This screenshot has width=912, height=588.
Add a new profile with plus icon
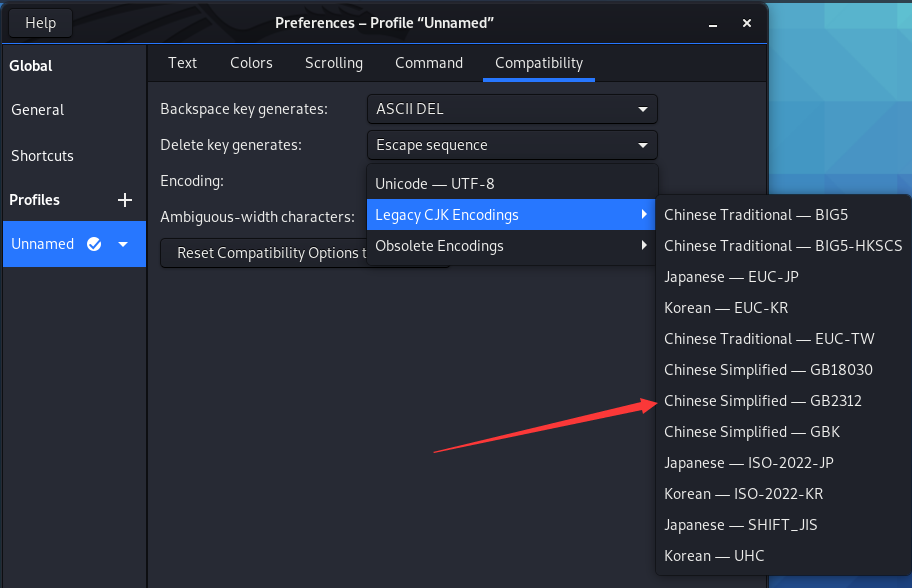[125, 200]
